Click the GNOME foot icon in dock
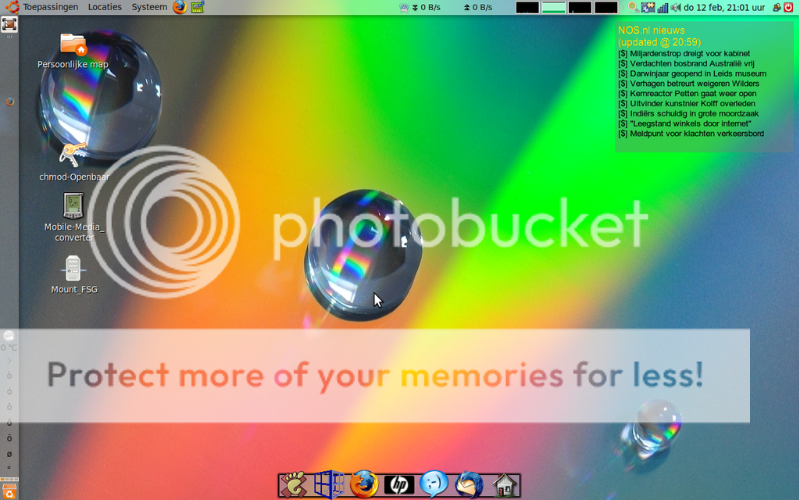This screenshot has height=500, width=799. point(294,485)
